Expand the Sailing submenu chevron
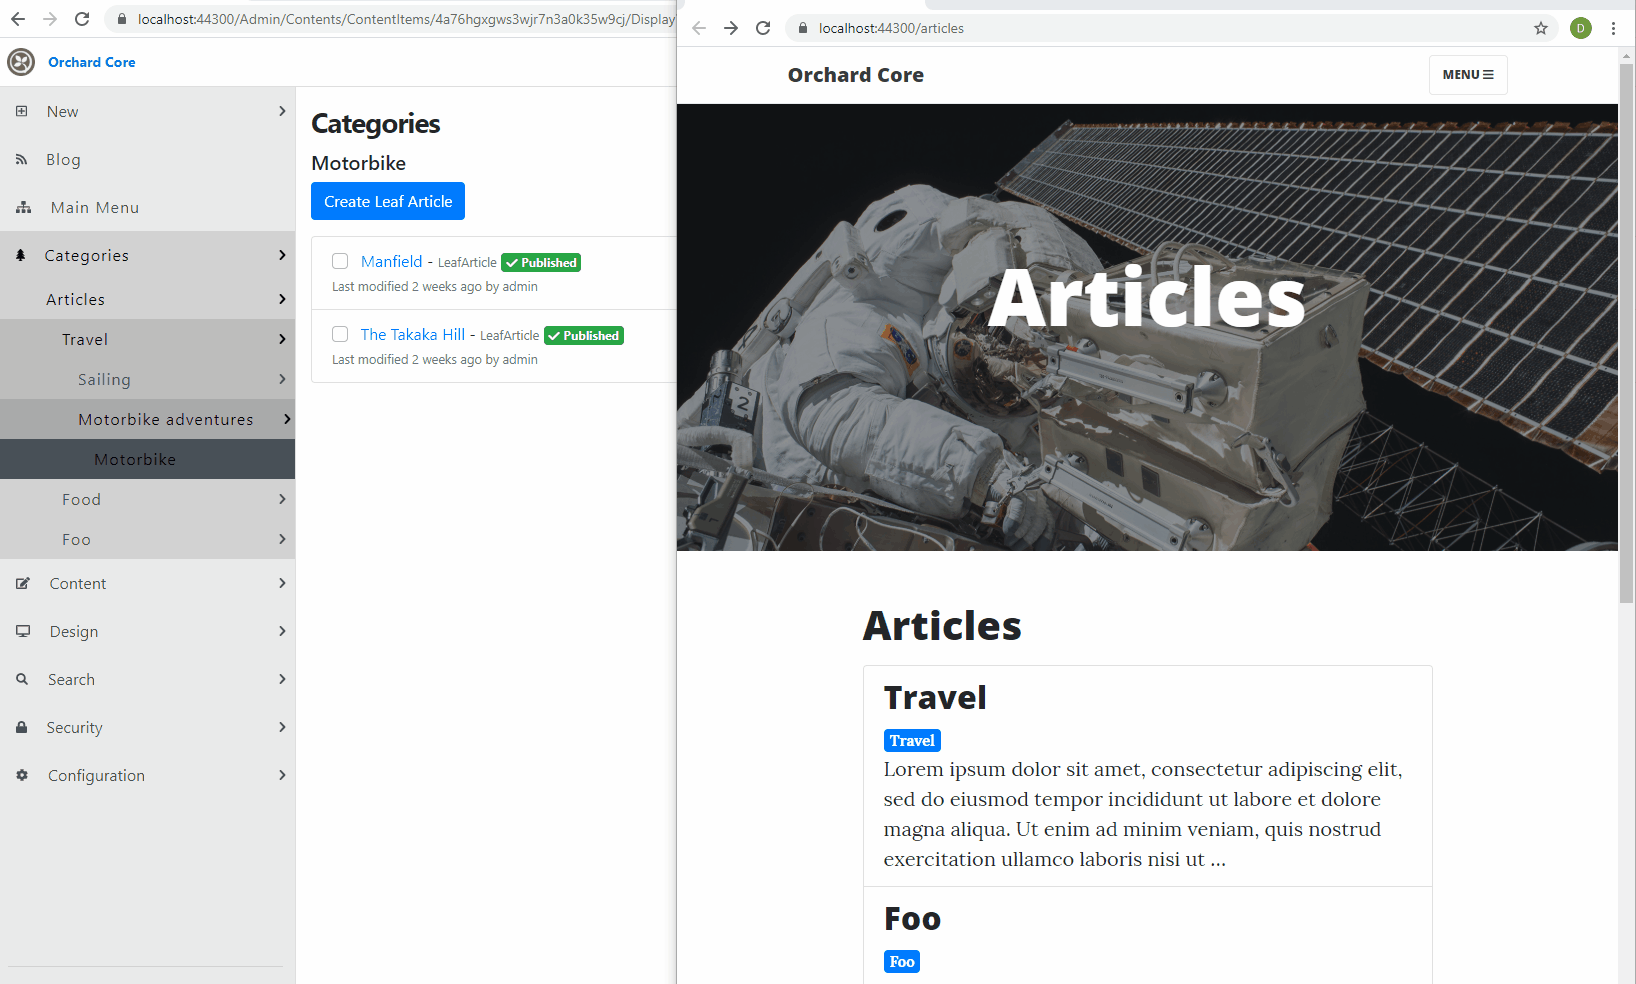 tap(282, 379)
